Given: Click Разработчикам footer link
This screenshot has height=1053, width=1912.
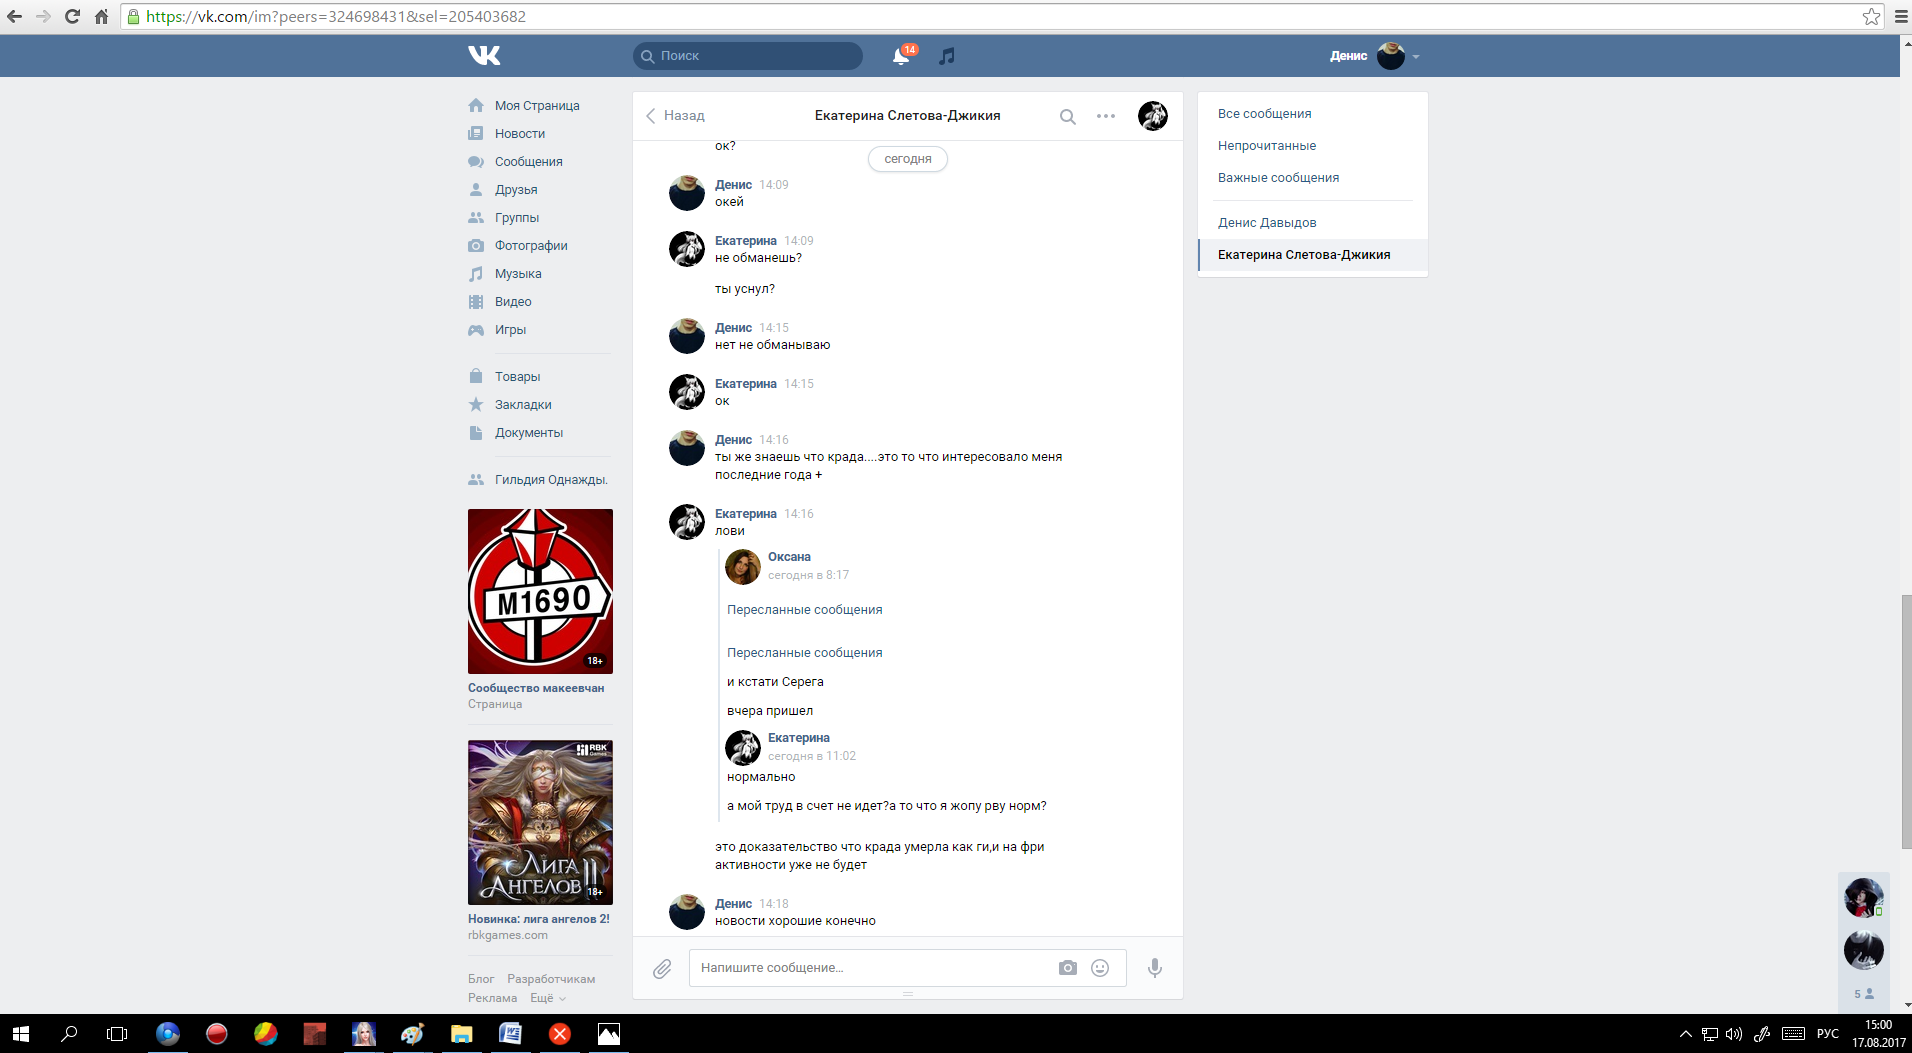Looking at the screenshot, I should (551, 979).
